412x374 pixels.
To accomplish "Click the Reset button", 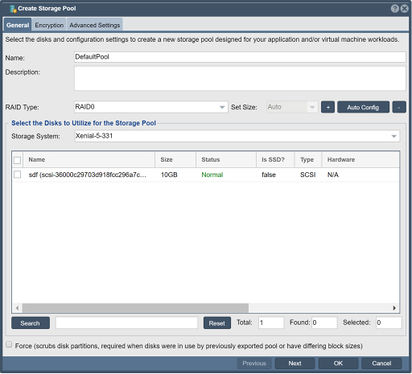I will point(217,323).
